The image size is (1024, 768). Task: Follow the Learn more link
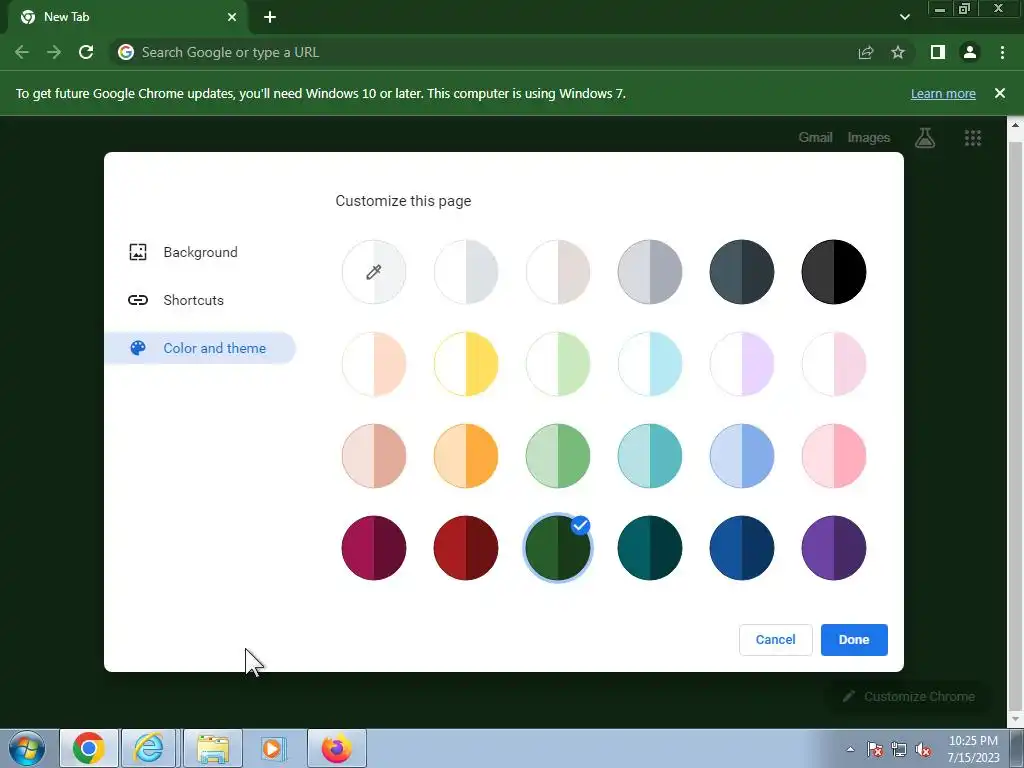click(943, 93)
